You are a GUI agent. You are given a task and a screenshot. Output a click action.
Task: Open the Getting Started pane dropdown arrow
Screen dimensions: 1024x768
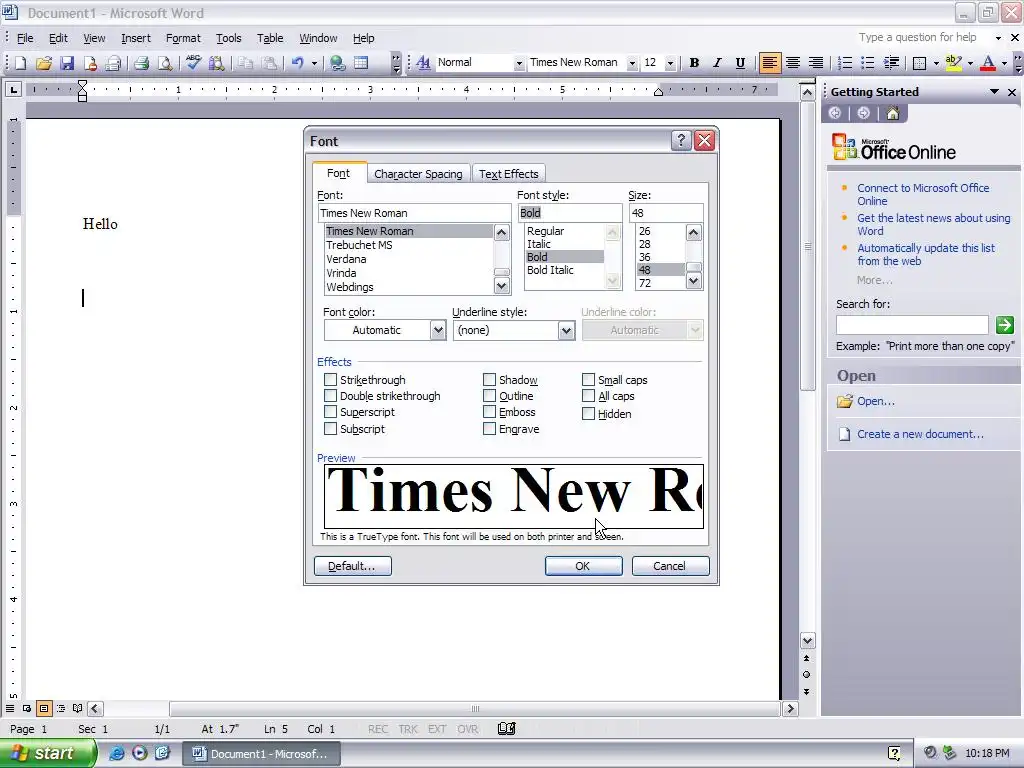pos(994,92)
